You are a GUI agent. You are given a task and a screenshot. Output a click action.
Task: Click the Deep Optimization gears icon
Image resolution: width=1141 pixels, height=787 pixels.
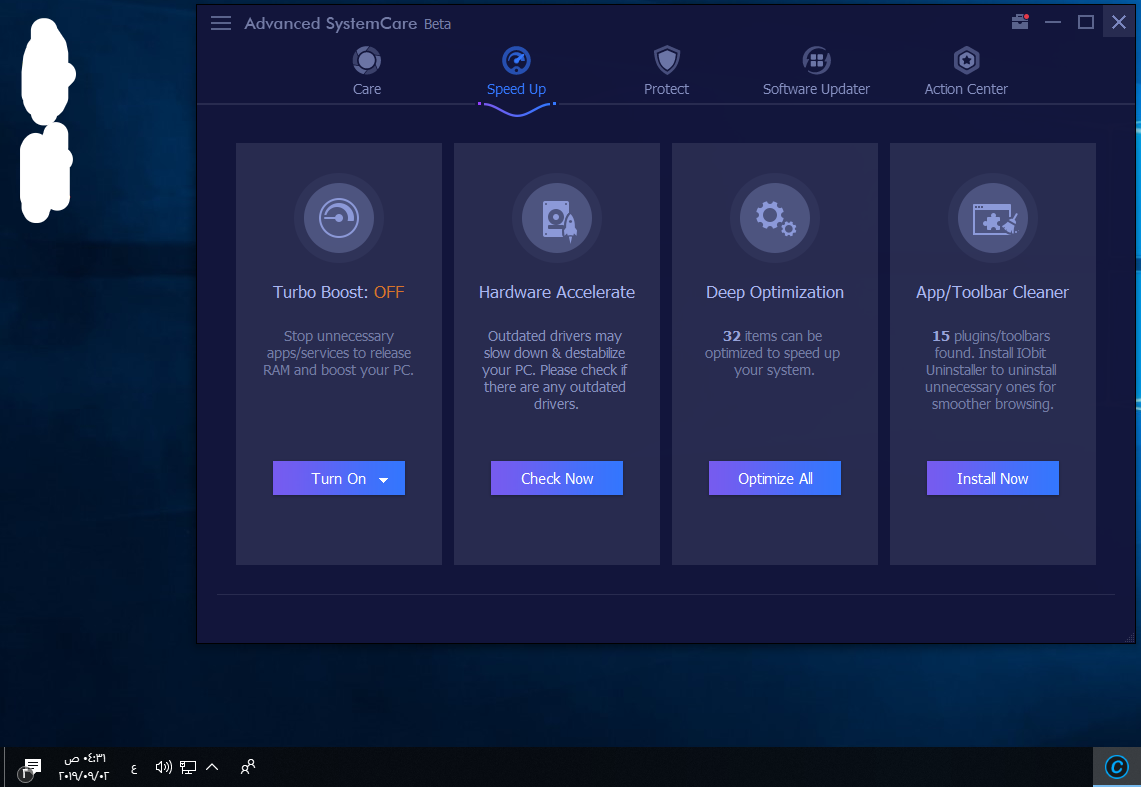point(775,218)
